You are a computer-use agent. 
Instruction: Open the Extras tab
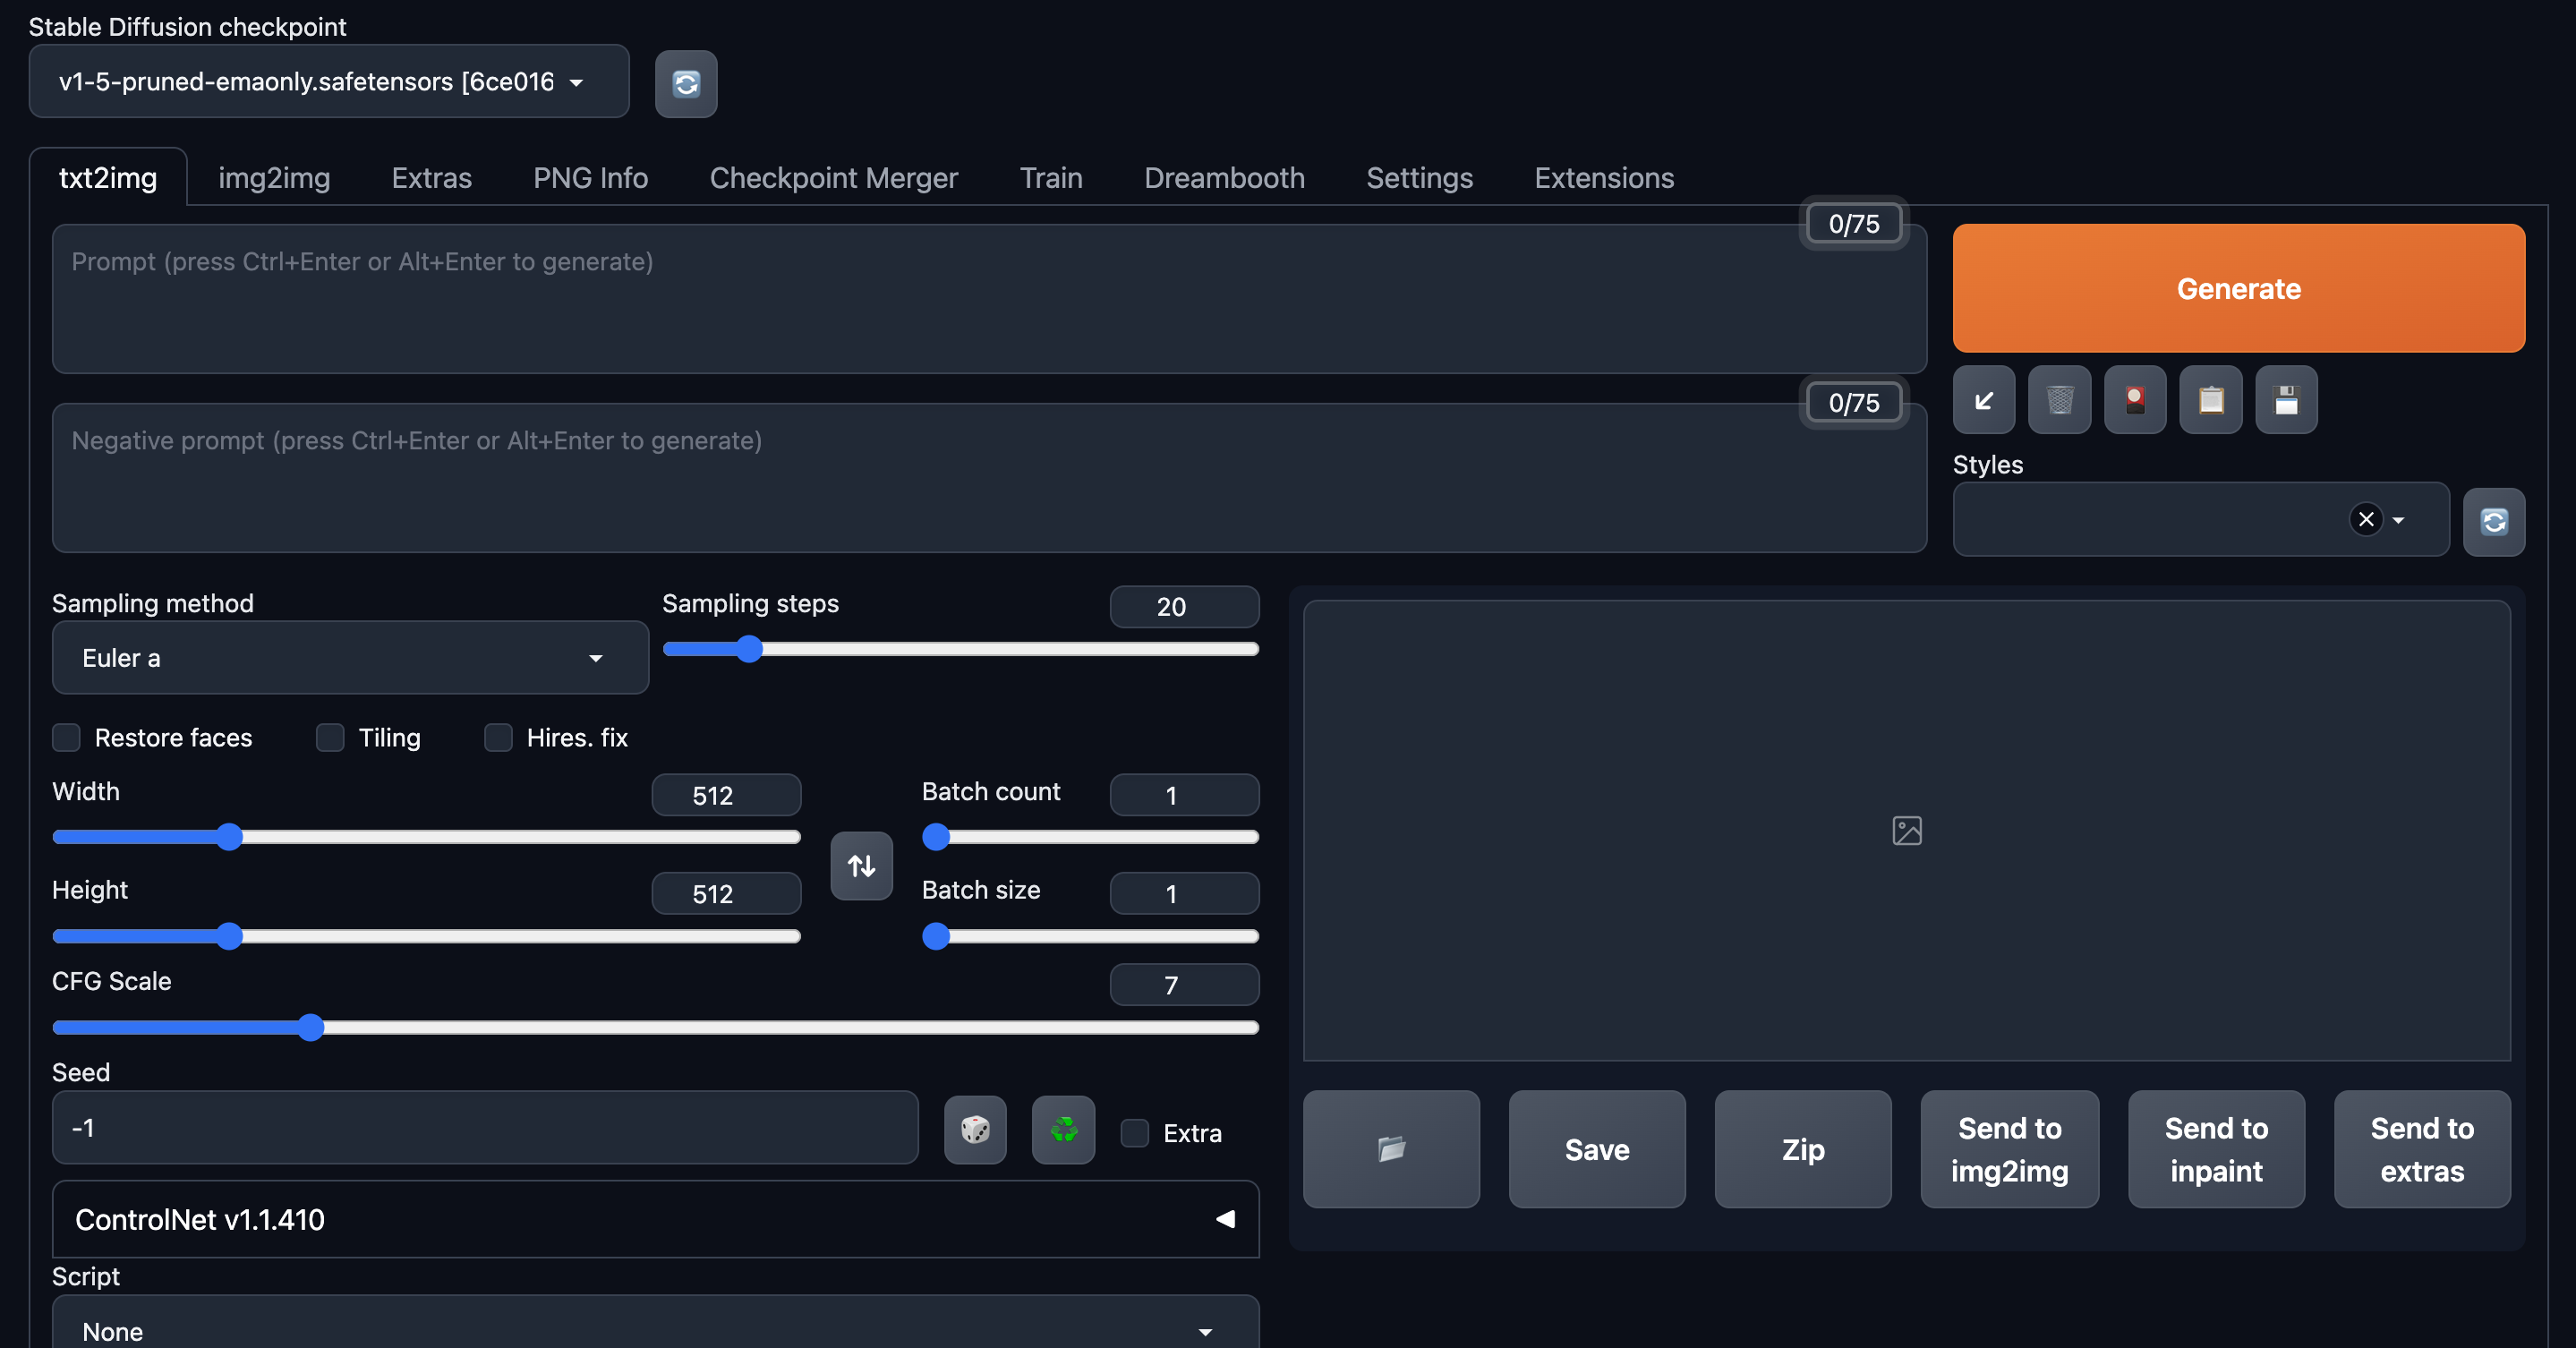click(431, 178)
